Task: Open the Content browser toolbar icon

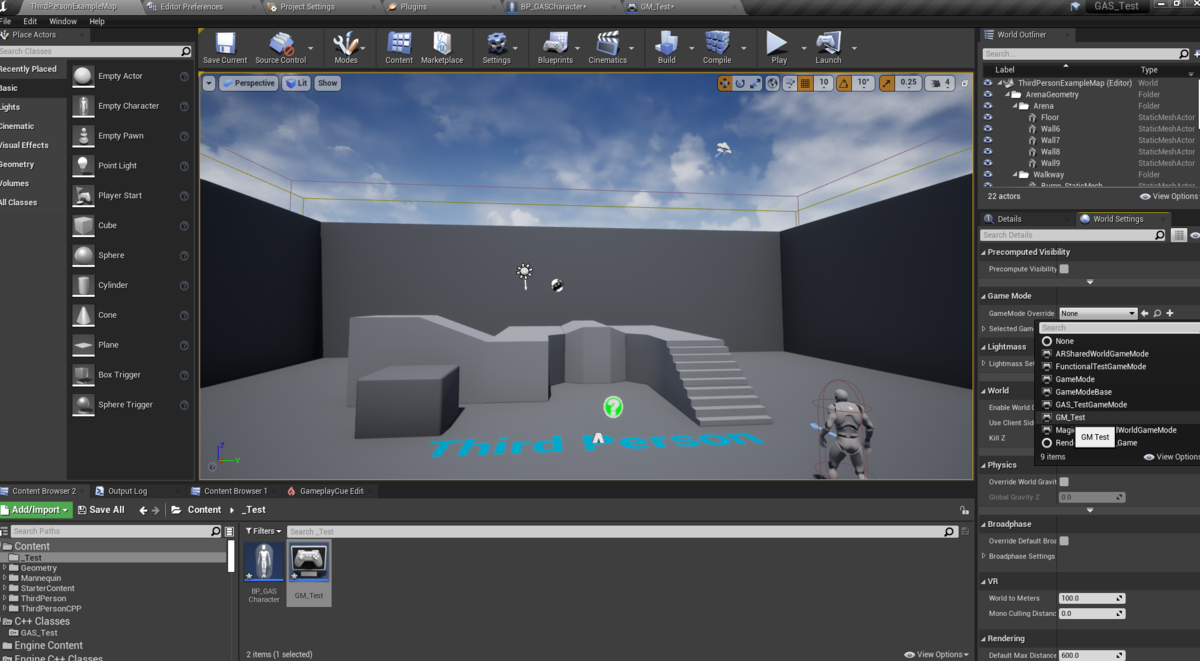Action: pos(399,47)
